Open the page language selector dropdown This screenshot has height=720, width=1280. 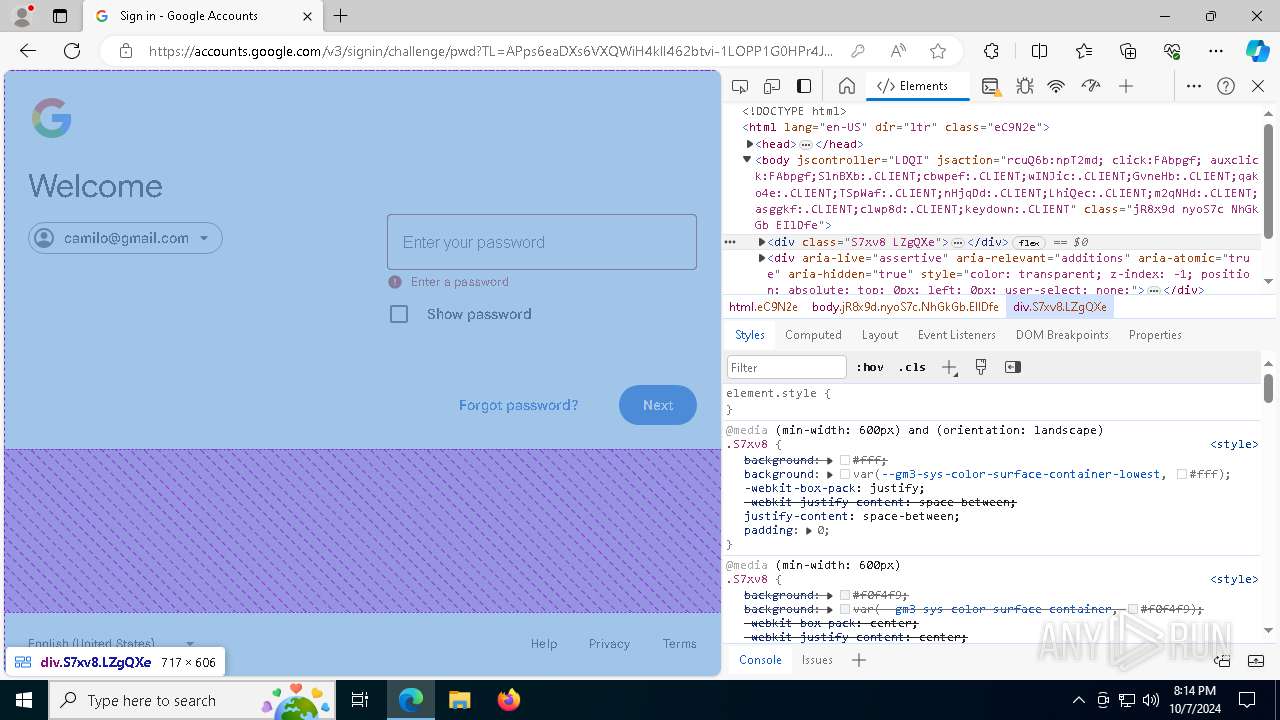111,643
